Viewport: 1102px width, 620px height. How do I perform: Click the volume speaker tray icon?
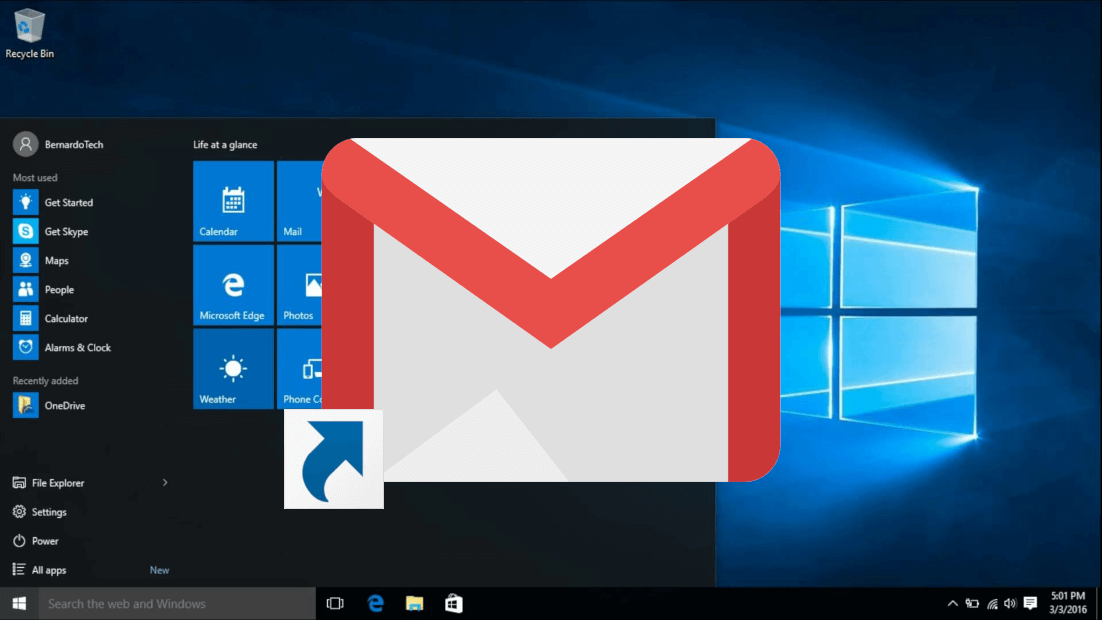1010,604
